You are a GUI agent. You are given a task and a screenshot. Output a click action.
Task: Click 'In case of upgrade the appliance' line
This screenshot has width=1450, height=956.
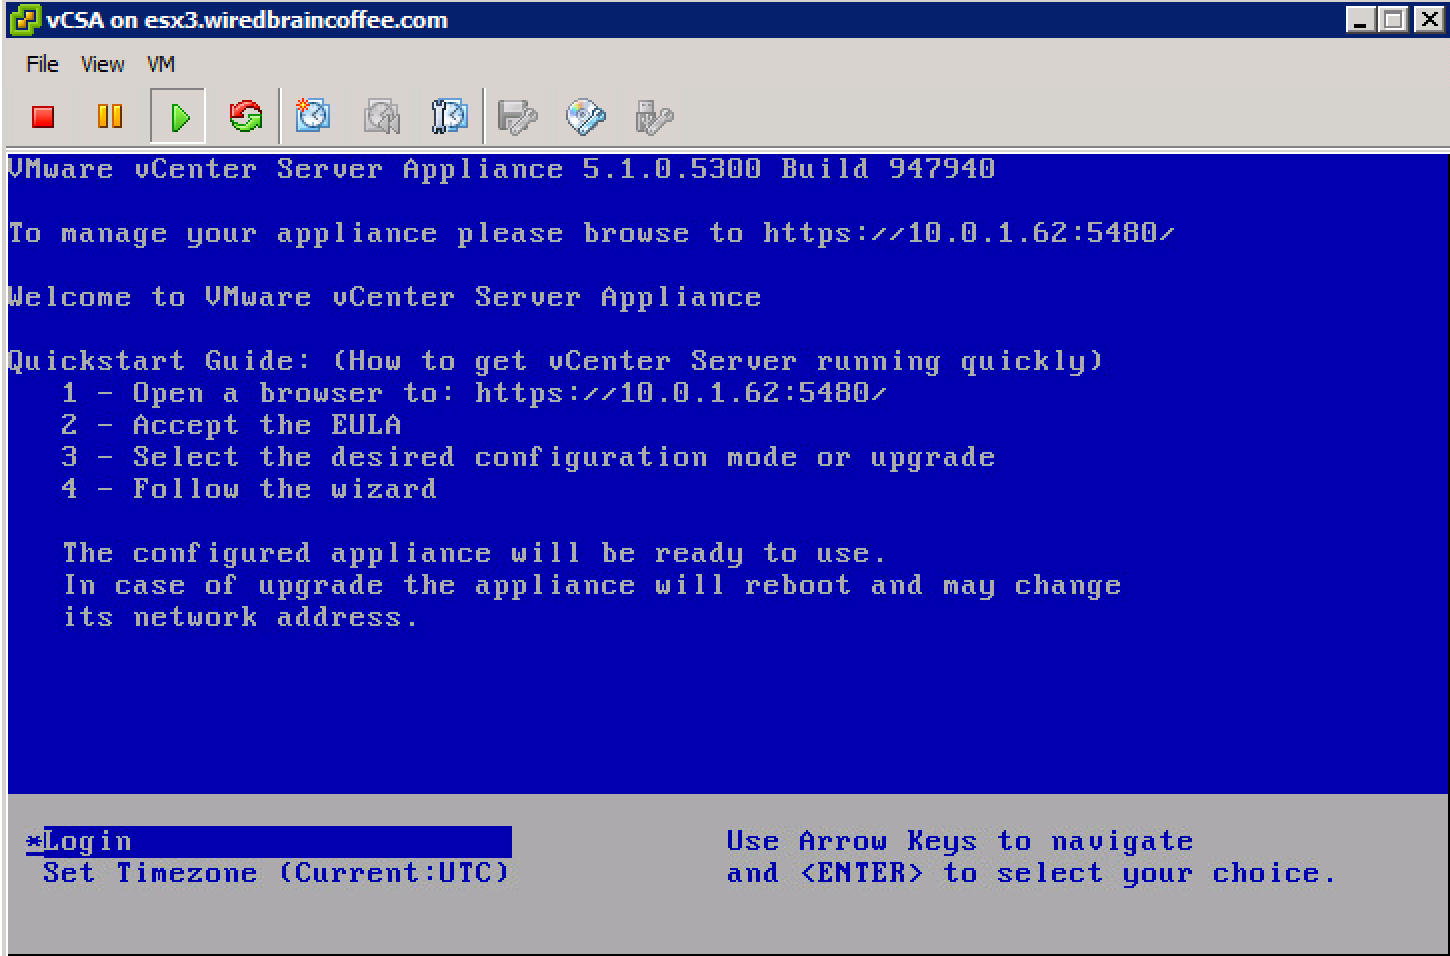coord(592,585)
